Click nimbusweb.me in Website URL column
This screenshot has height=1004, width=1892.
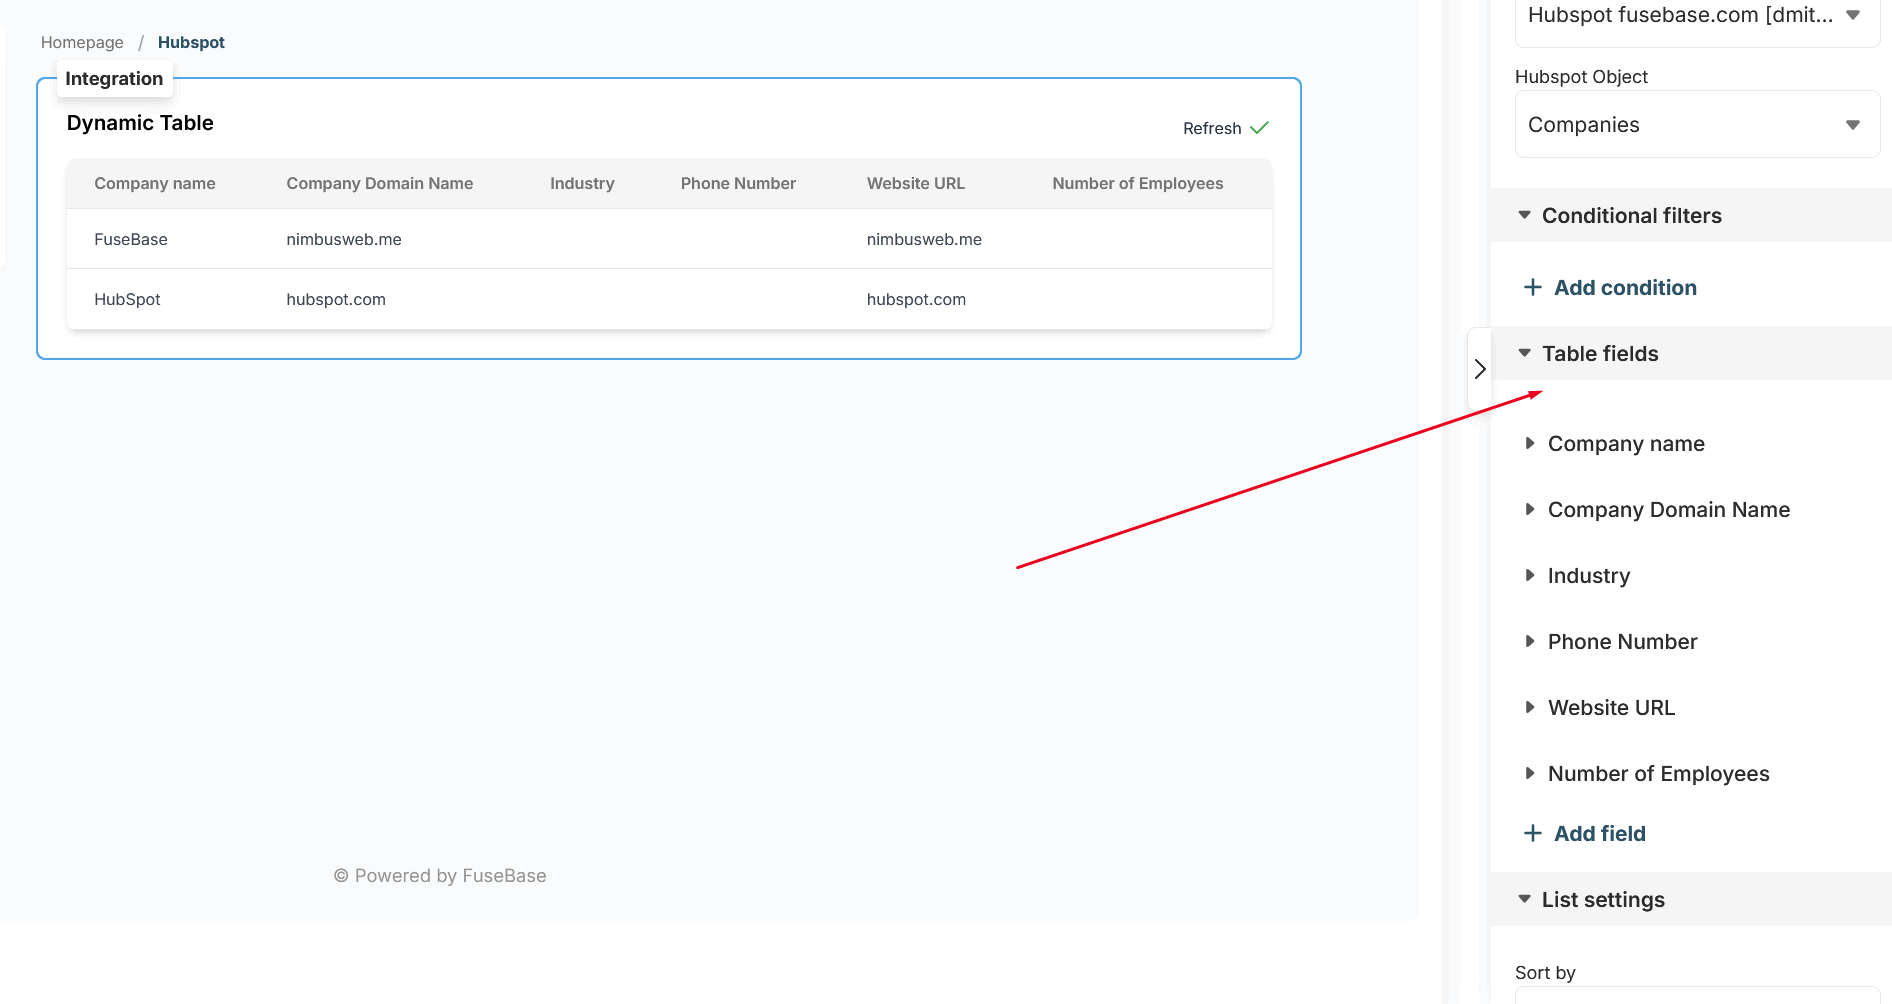click(924, 240)
